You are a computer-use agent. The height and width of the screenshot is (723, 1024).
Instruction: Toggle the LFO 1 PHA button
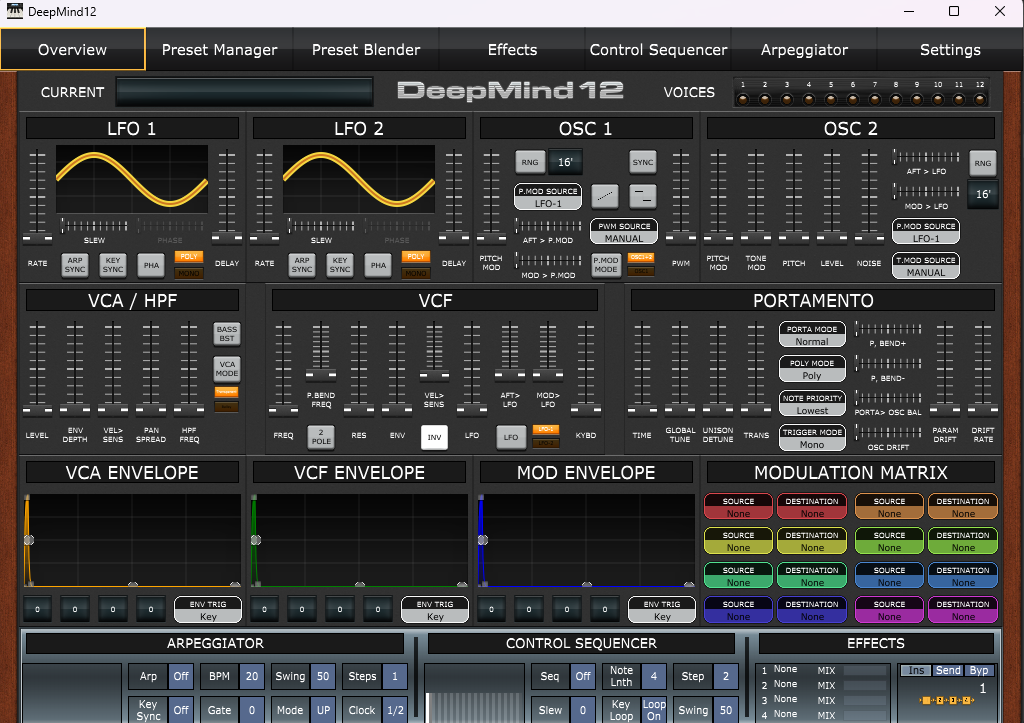click(151, 265)
